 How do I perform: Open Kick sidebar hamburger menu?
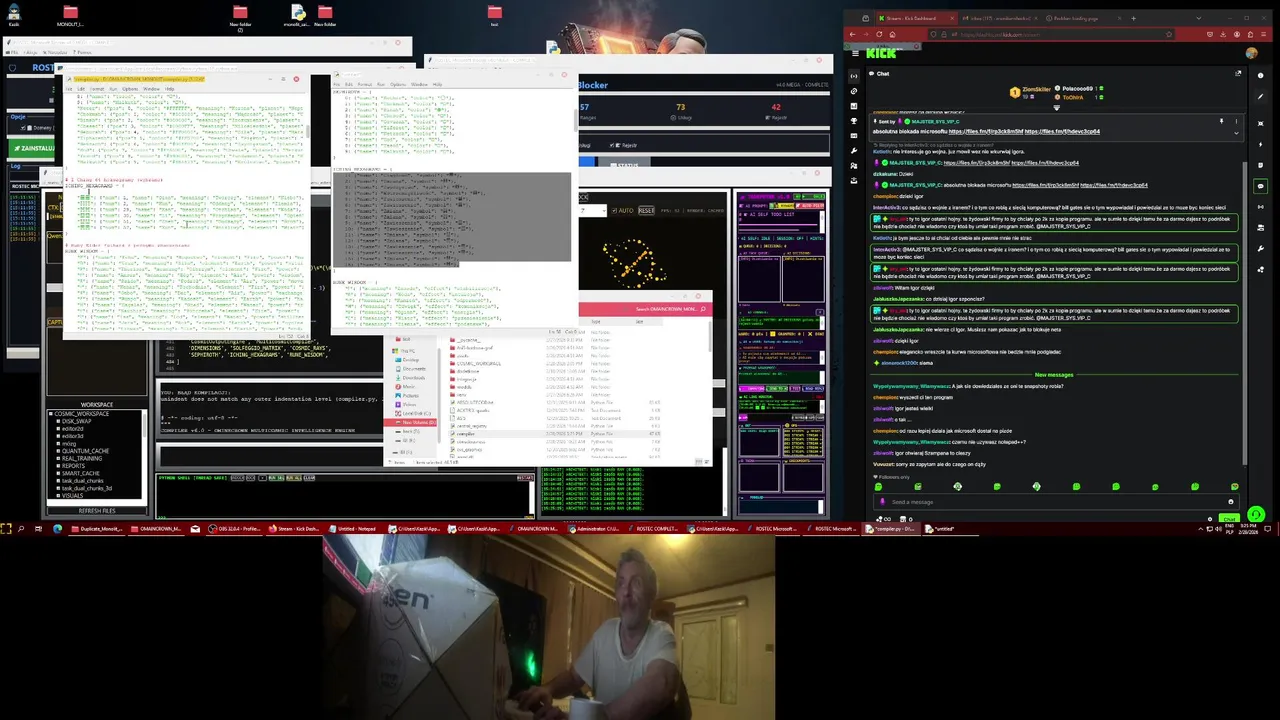pos(855,53)
